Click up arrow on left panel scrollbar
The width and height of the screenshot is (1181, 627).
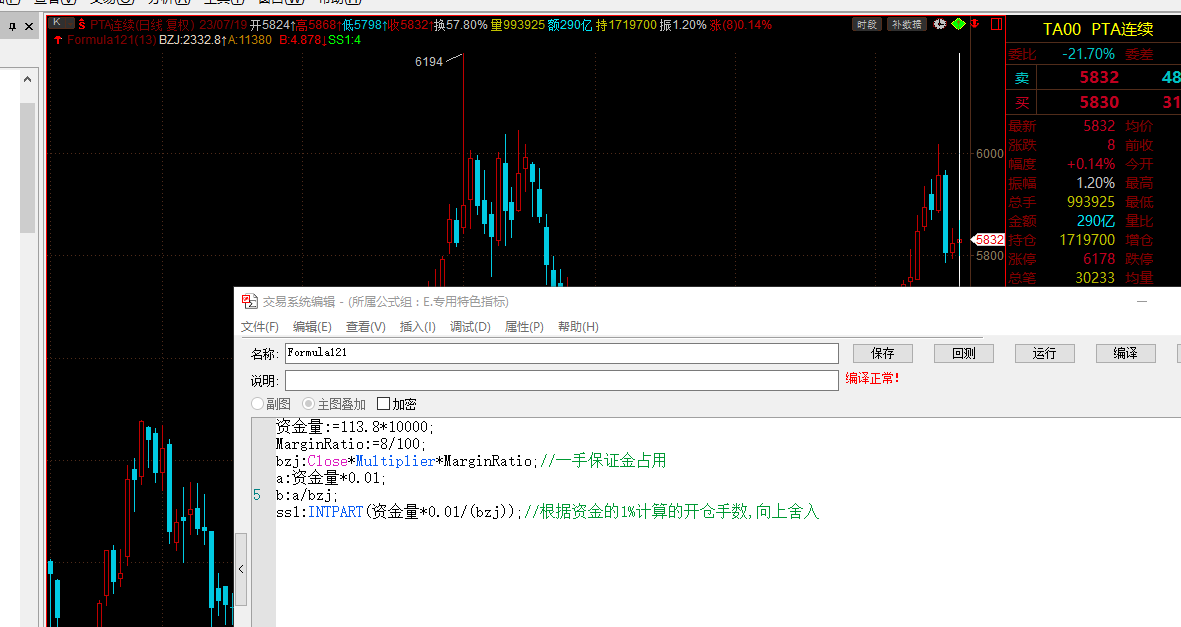pyautogui.click(x=27, y=79)
